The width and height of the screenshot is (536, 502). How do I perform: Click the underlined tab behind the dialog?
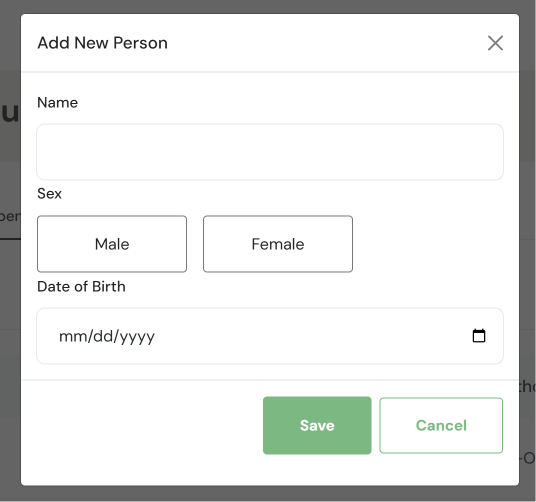[x=10, y=217]
